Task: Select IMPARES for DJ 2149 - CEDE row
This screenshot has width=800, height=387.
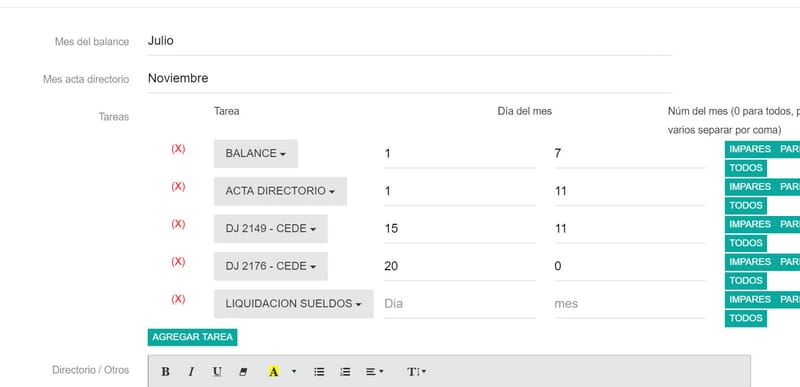Action: [x=749, y=224]
